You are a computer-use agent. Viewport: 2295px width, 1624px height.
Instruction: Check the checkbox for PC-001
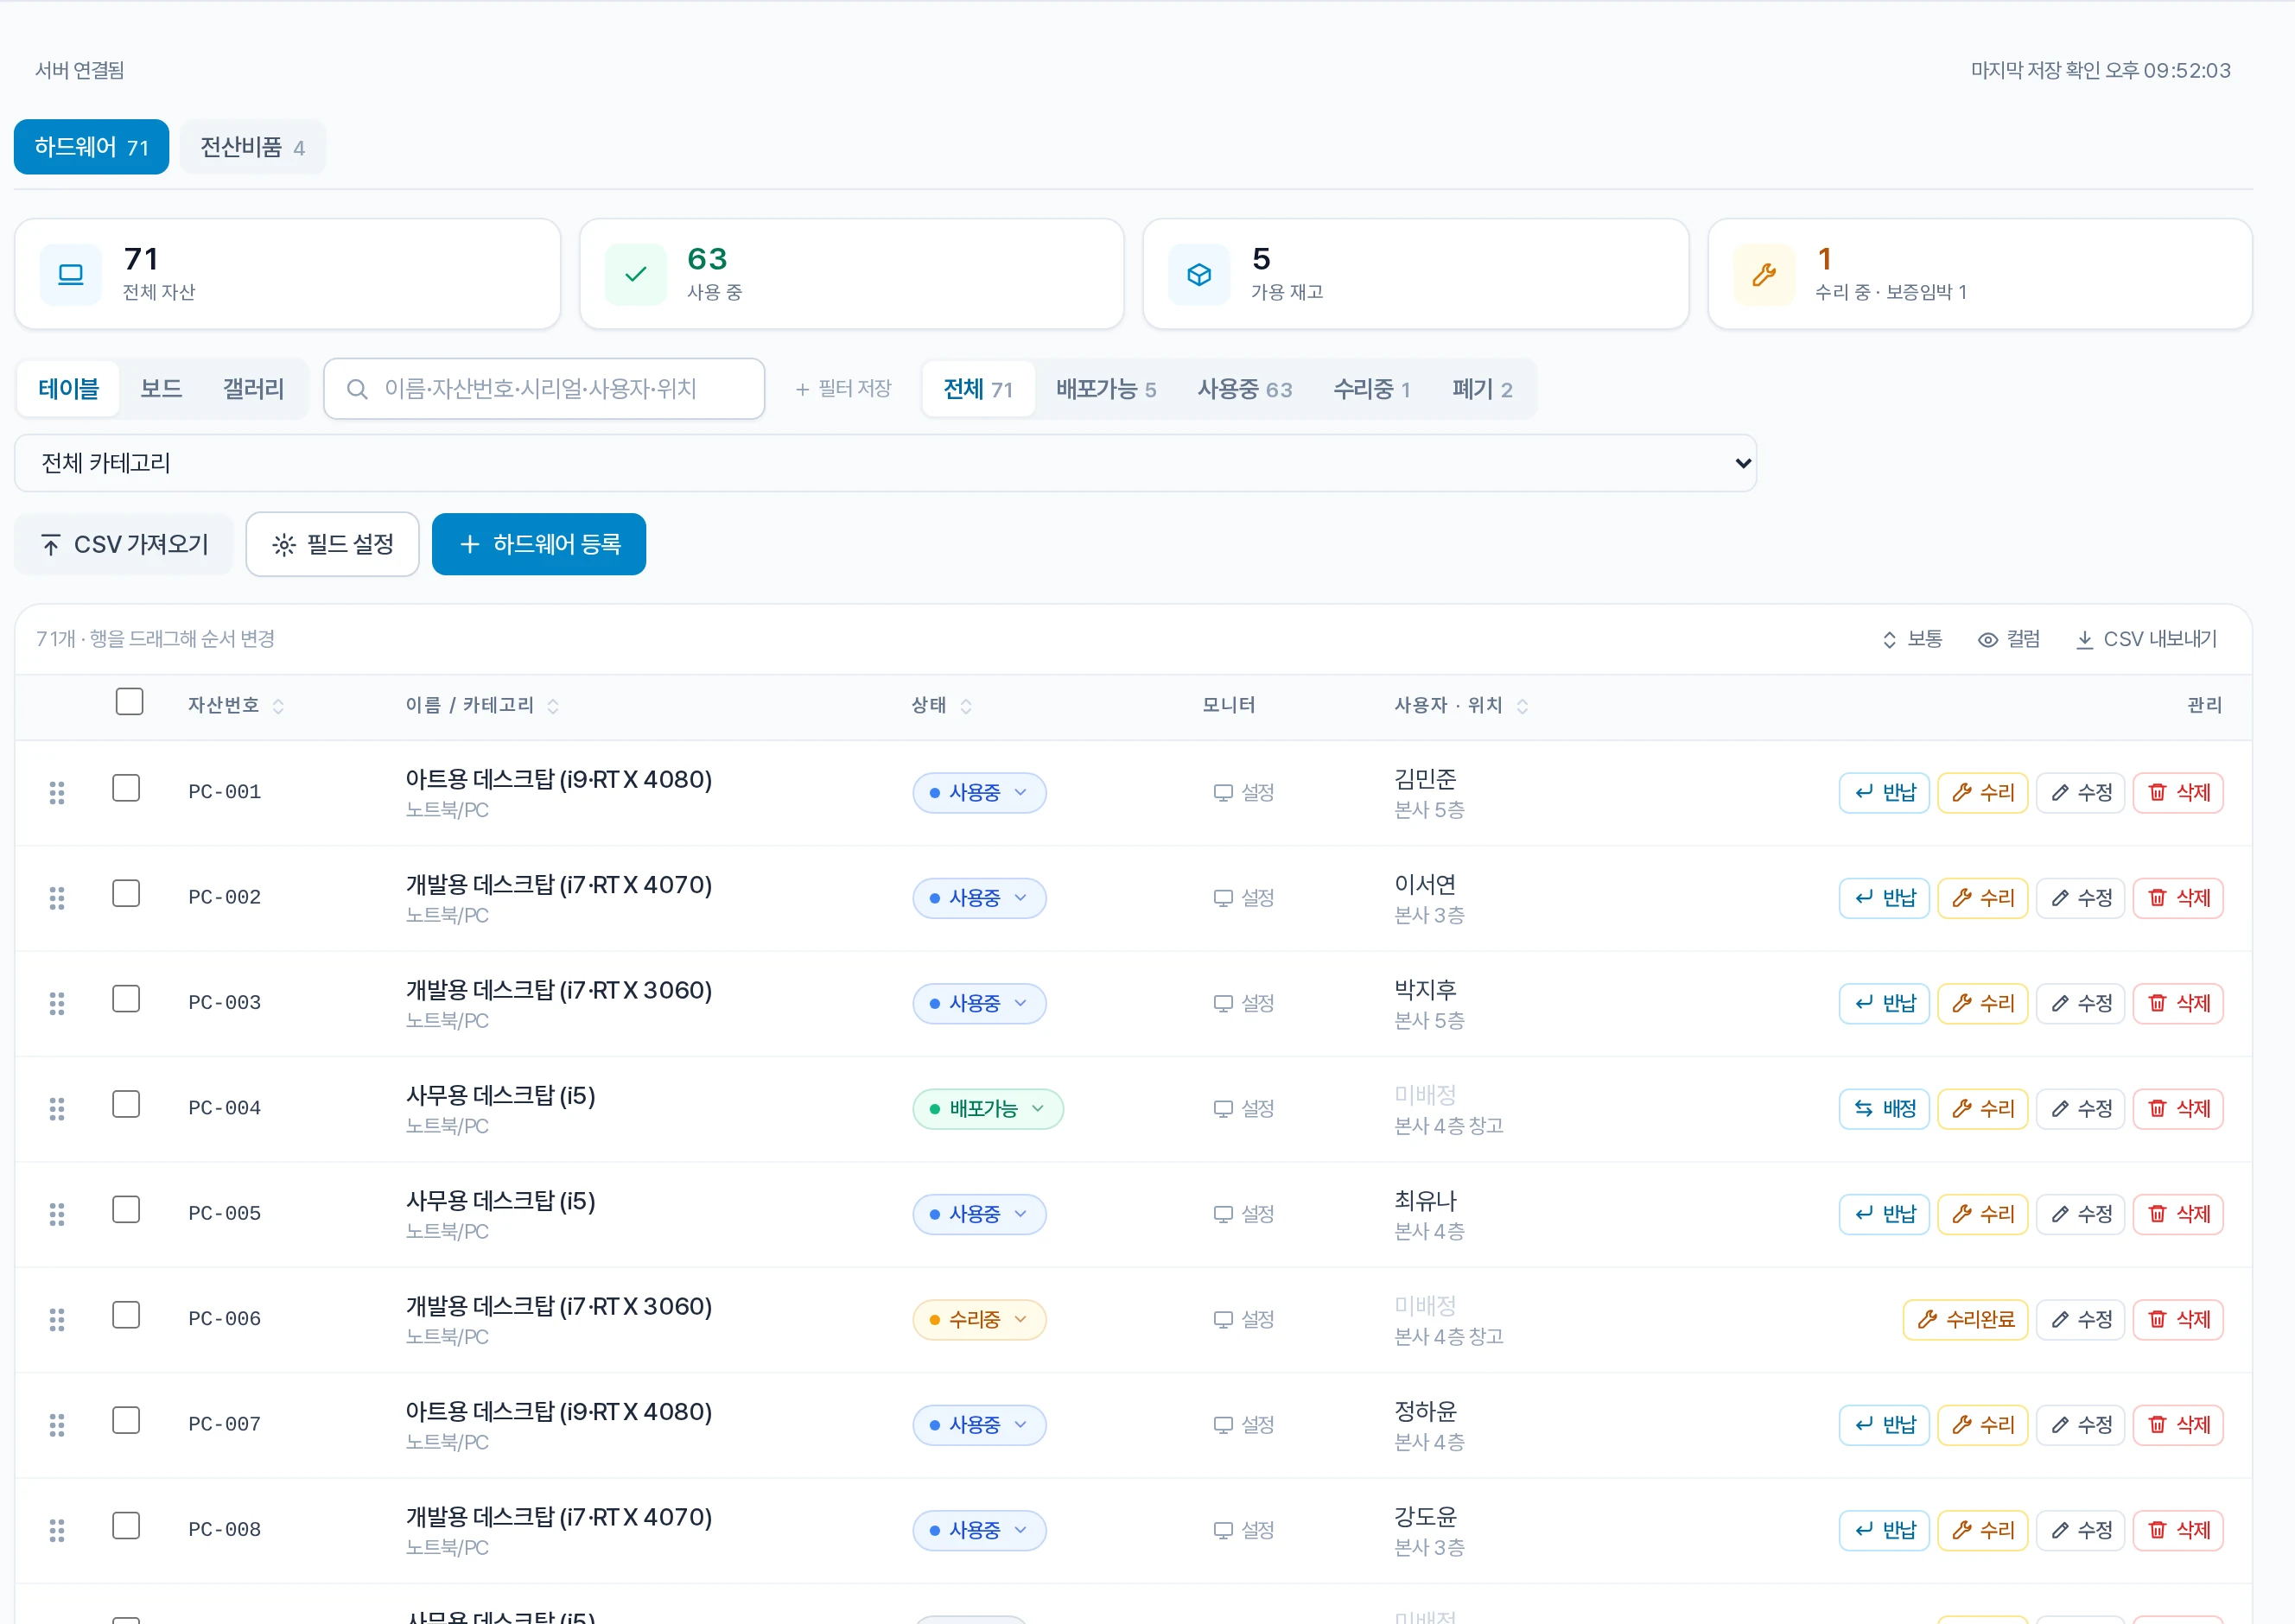click(126, 789)
